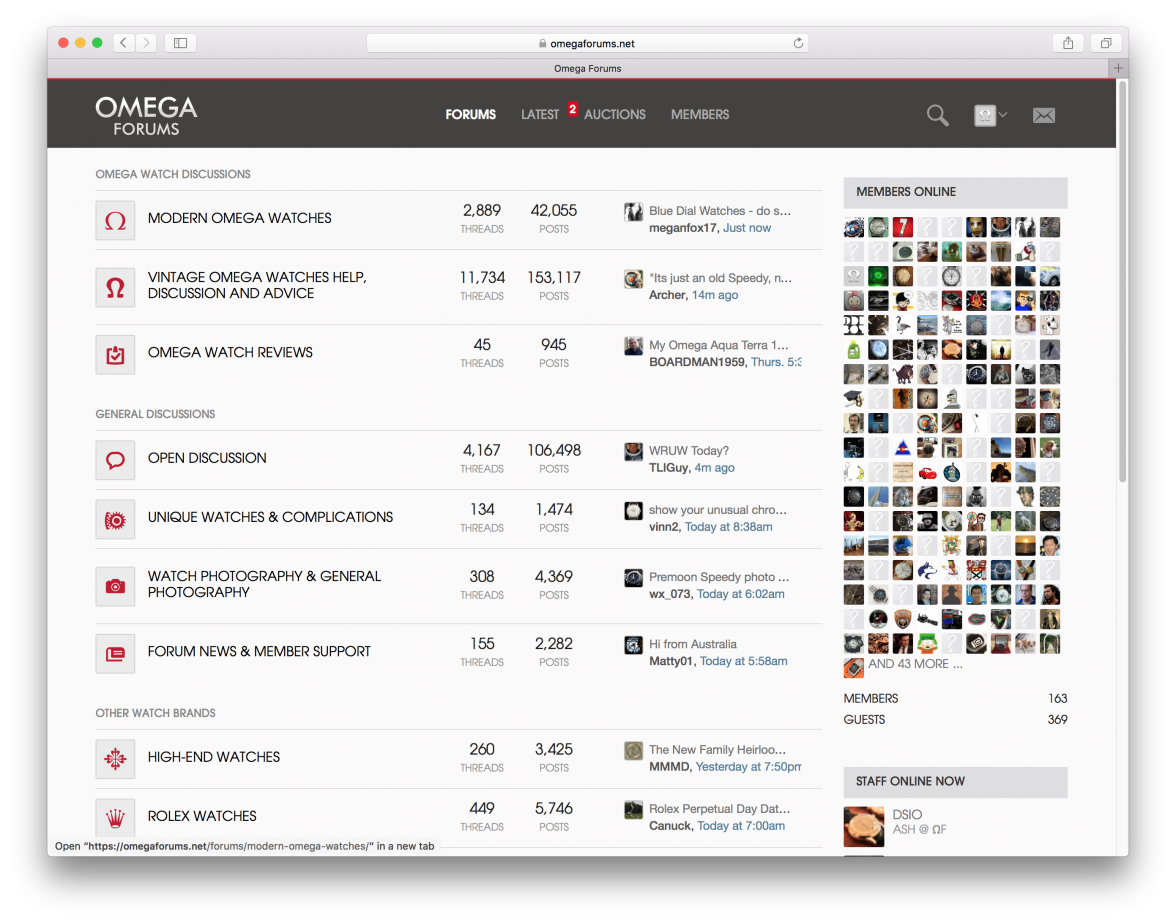Select the Modern Omega Watches forum icon
The height and width of the screenshot is (924, 1176).
tap(115, 220)
